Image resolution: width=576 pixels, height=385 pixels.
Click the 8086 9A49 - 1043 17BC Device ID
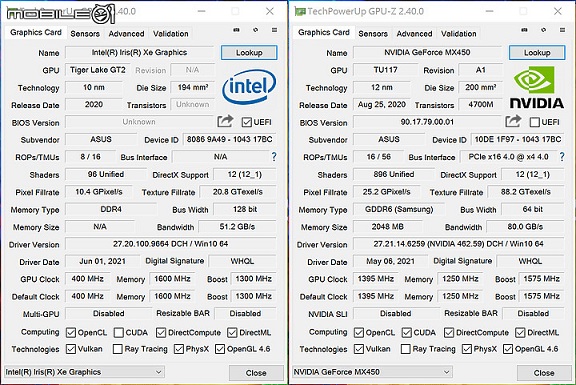pos(230,140)
